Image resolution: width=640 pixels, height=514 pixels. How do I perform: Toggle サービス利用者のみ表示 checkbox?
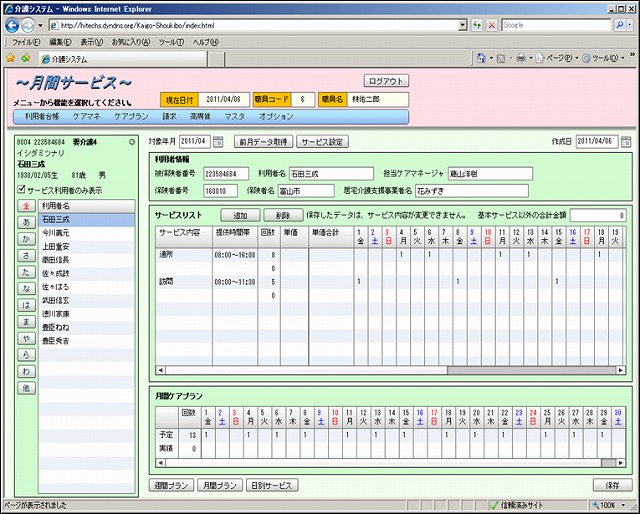(23, 189)
